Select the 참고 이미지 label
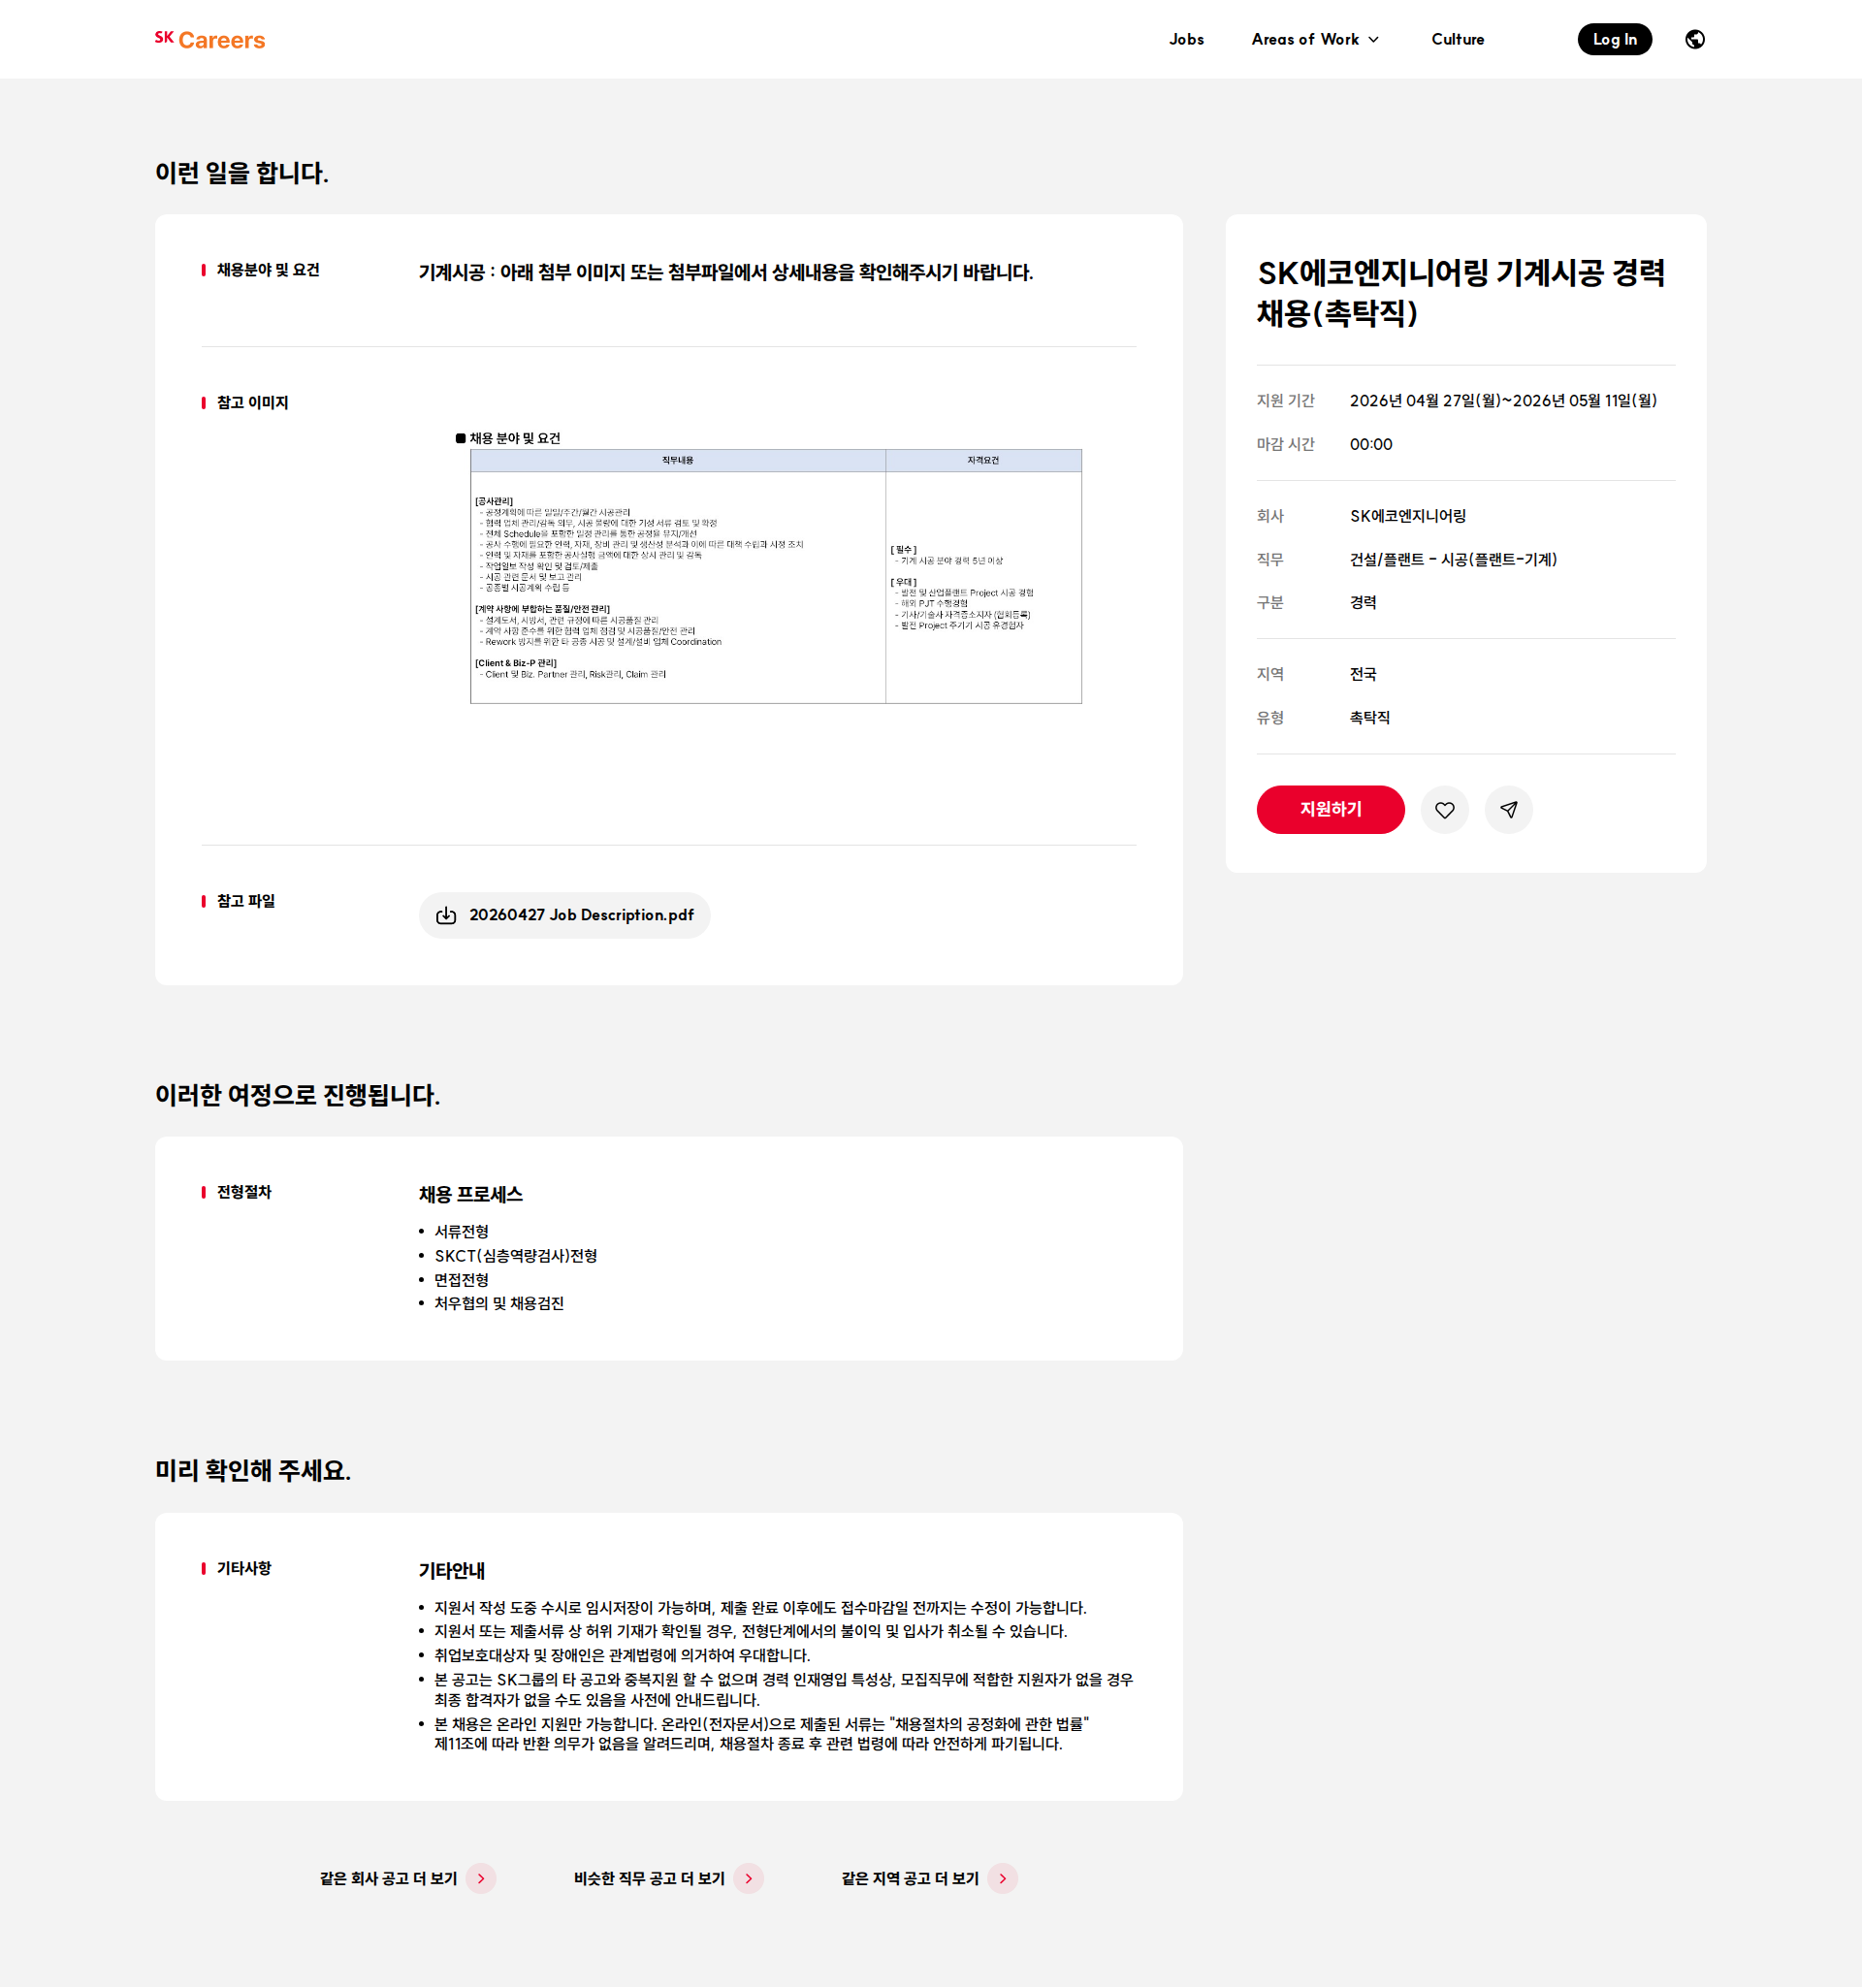The width and height of the screenshot is (1862, 1988). [252, 402]
